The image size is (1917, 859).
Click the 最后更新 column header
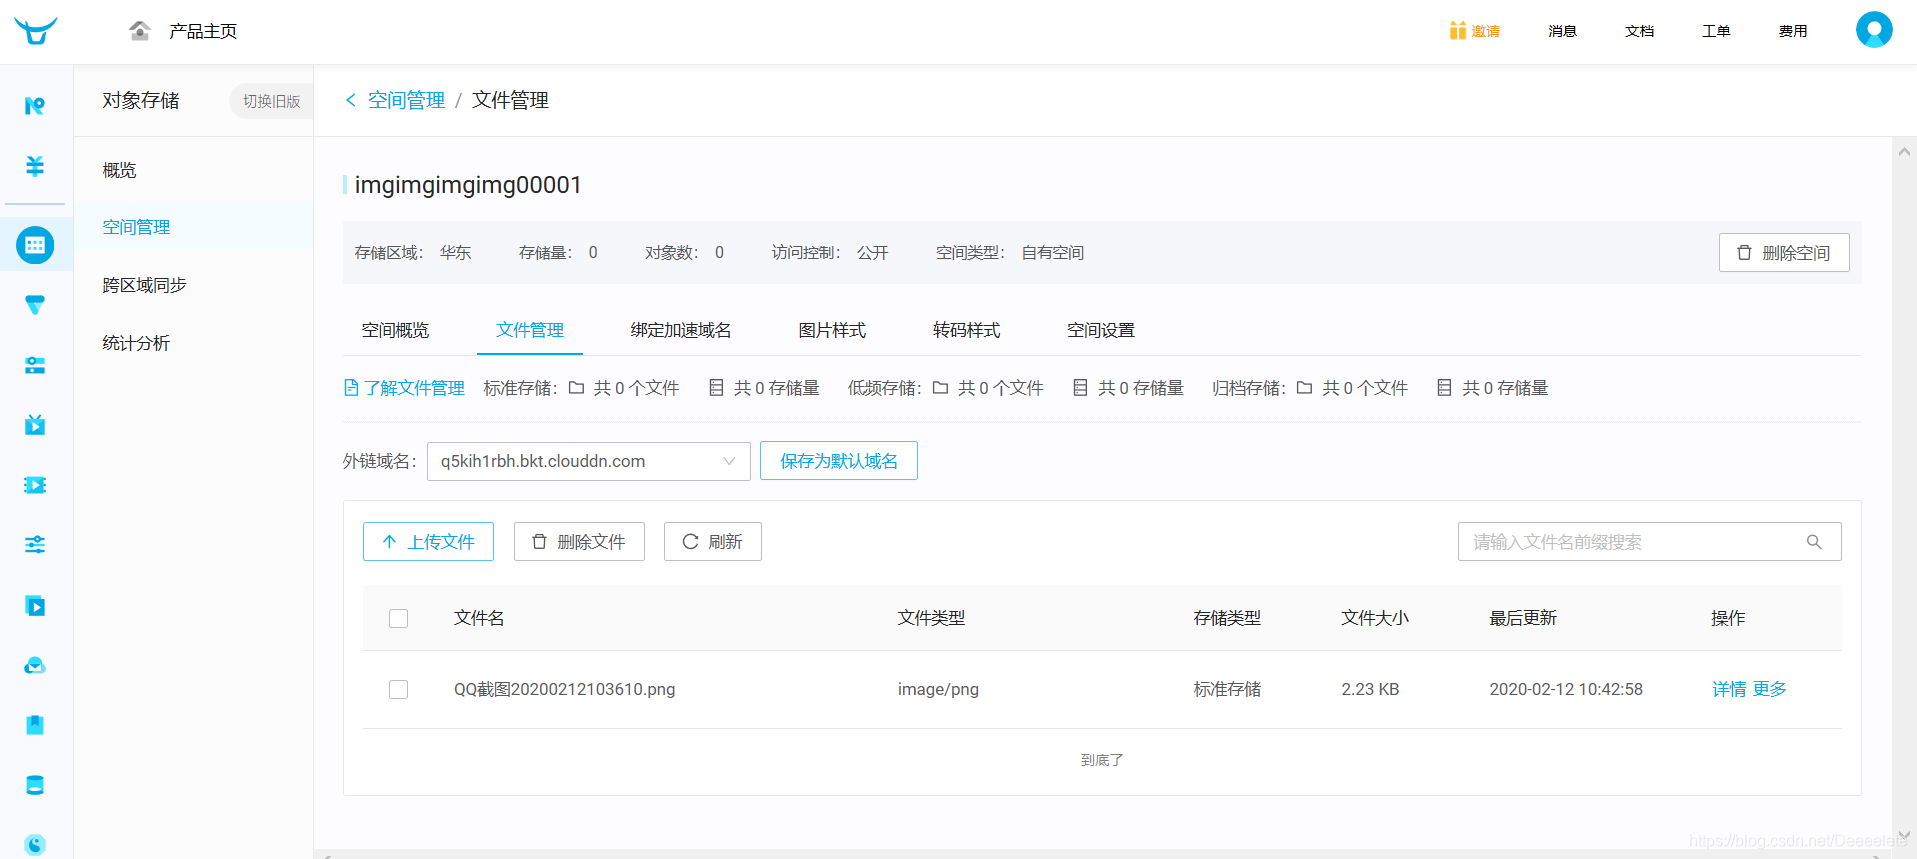click(x=1523, y=618)
